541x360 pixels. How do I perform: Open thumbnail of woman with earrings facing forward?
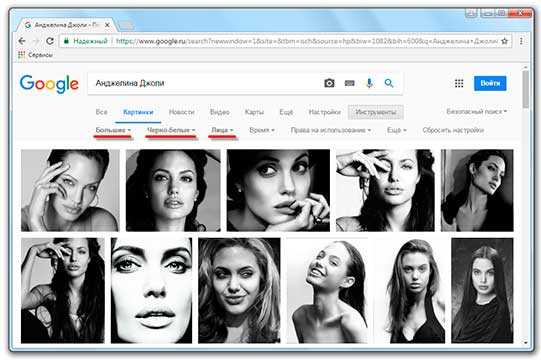[x=173, y=190]
